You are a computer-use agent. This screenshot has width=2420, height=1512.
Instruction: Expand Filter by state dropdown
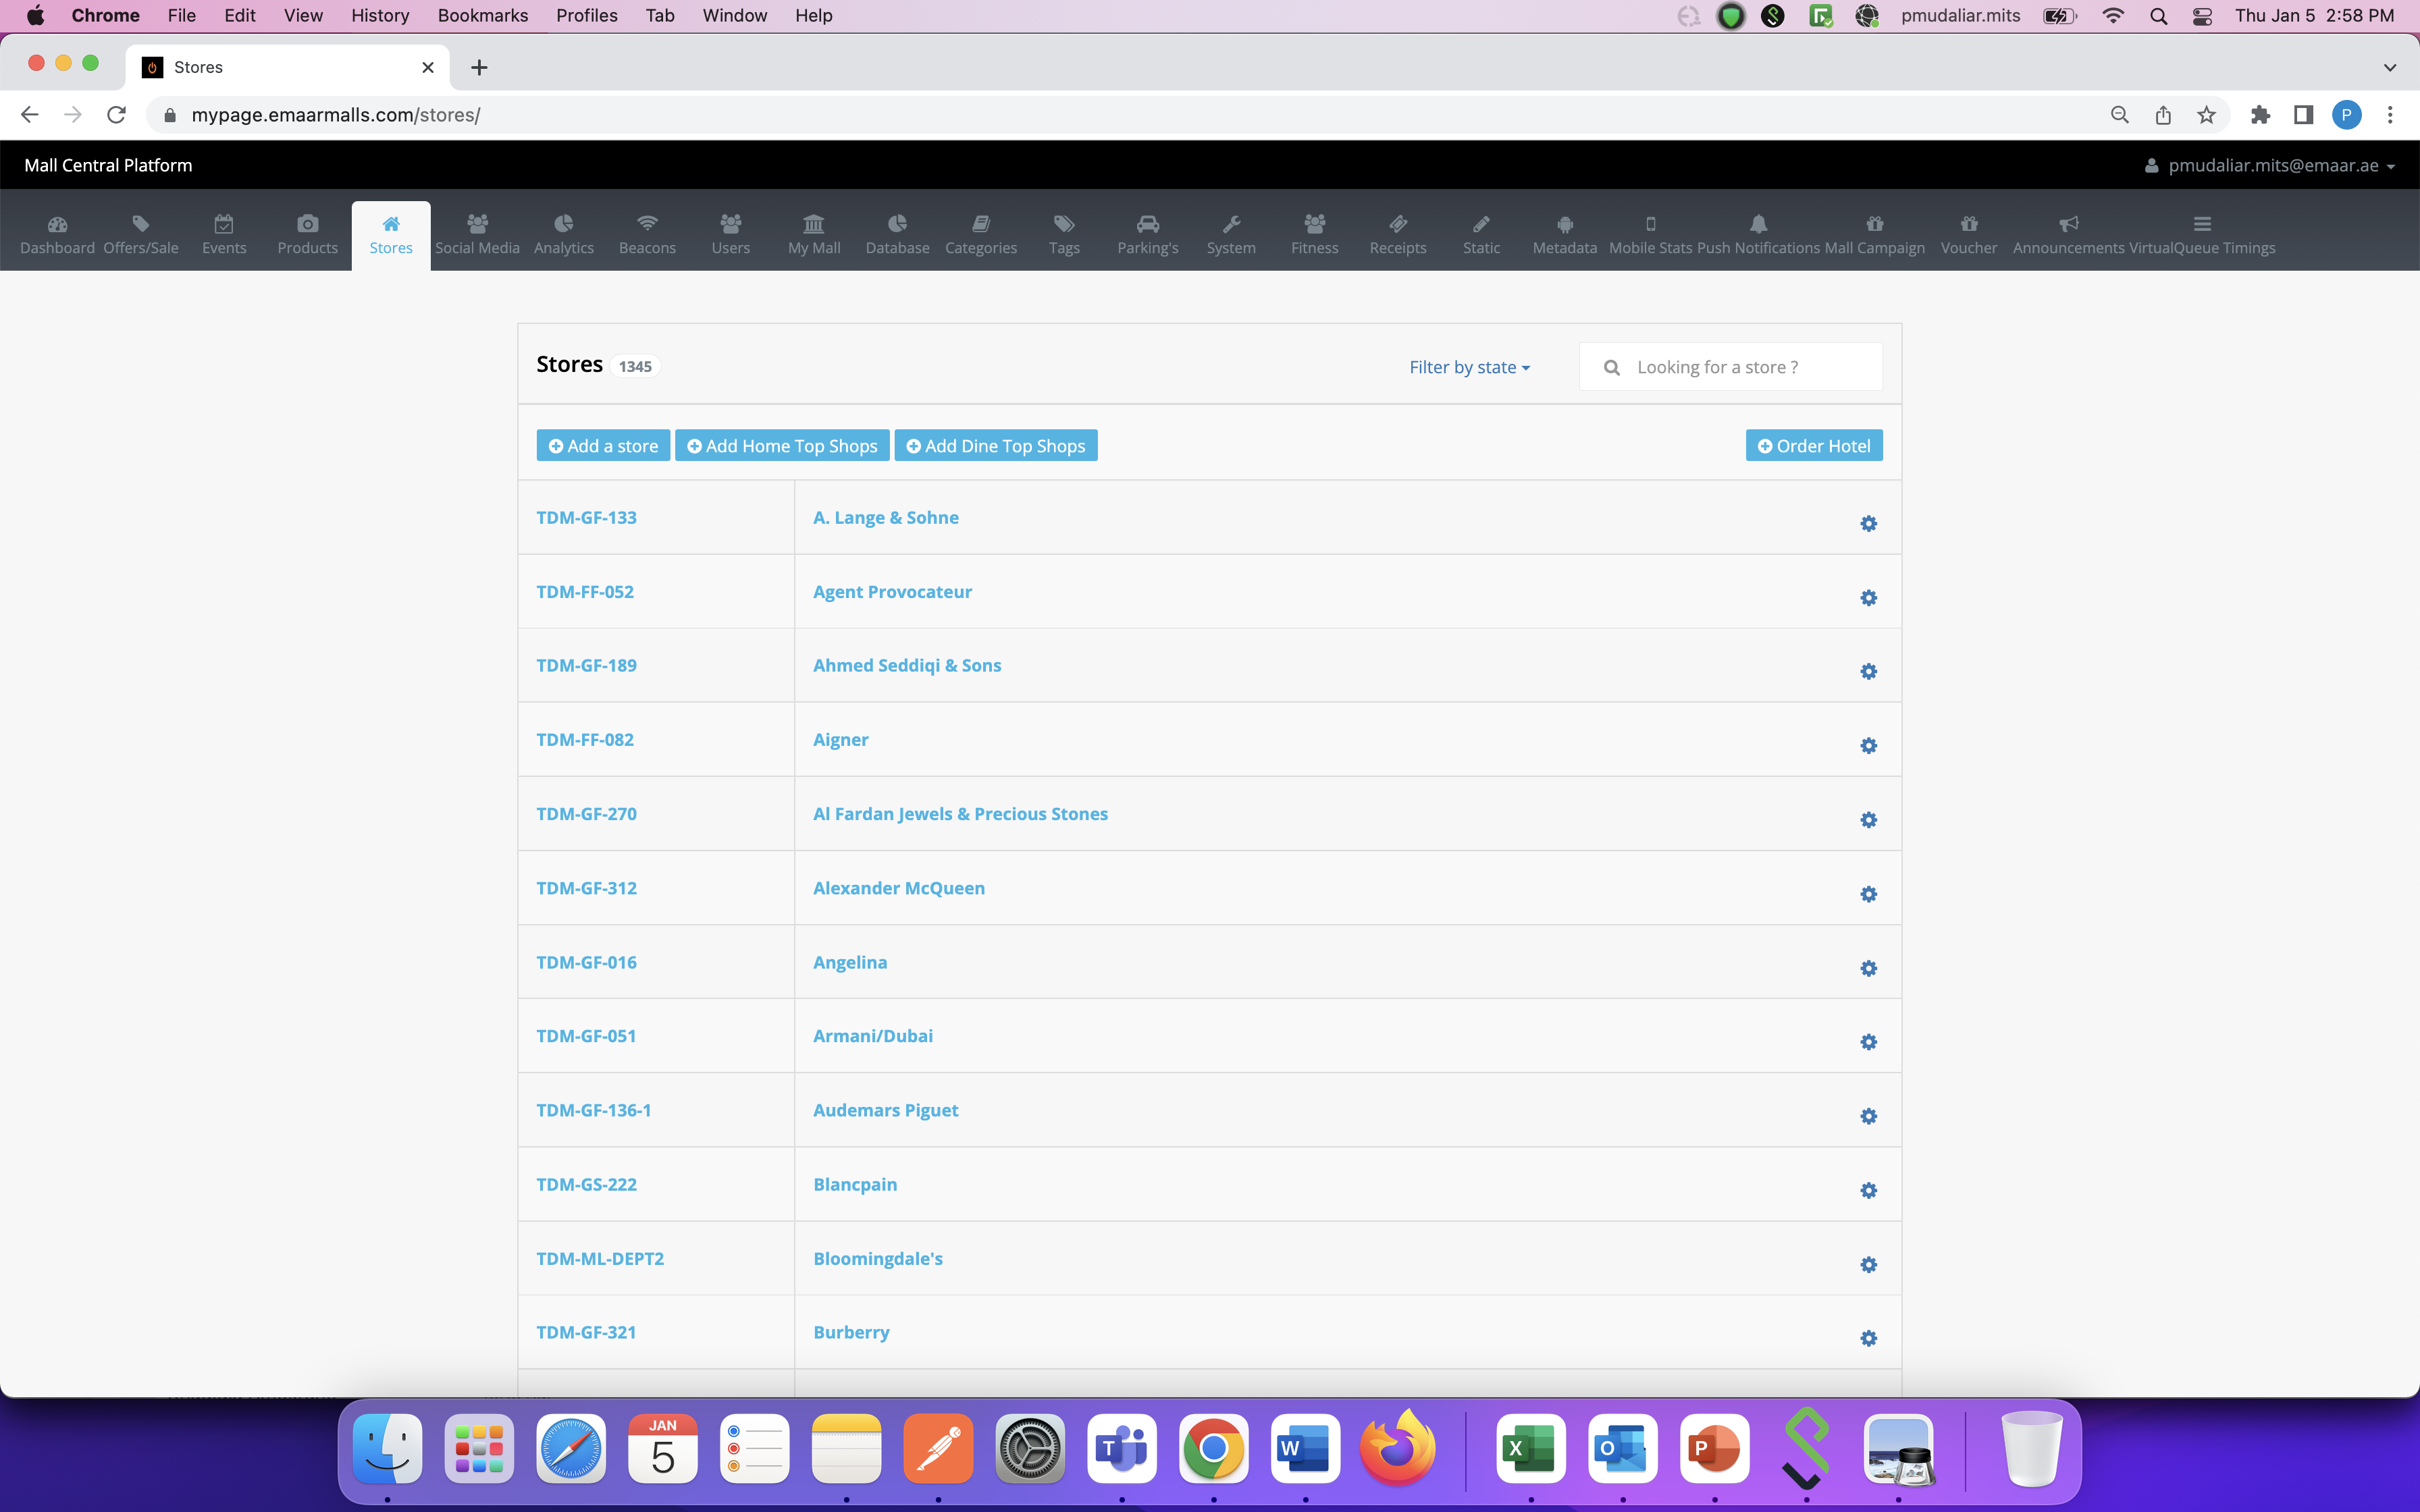coord(1469,366)
